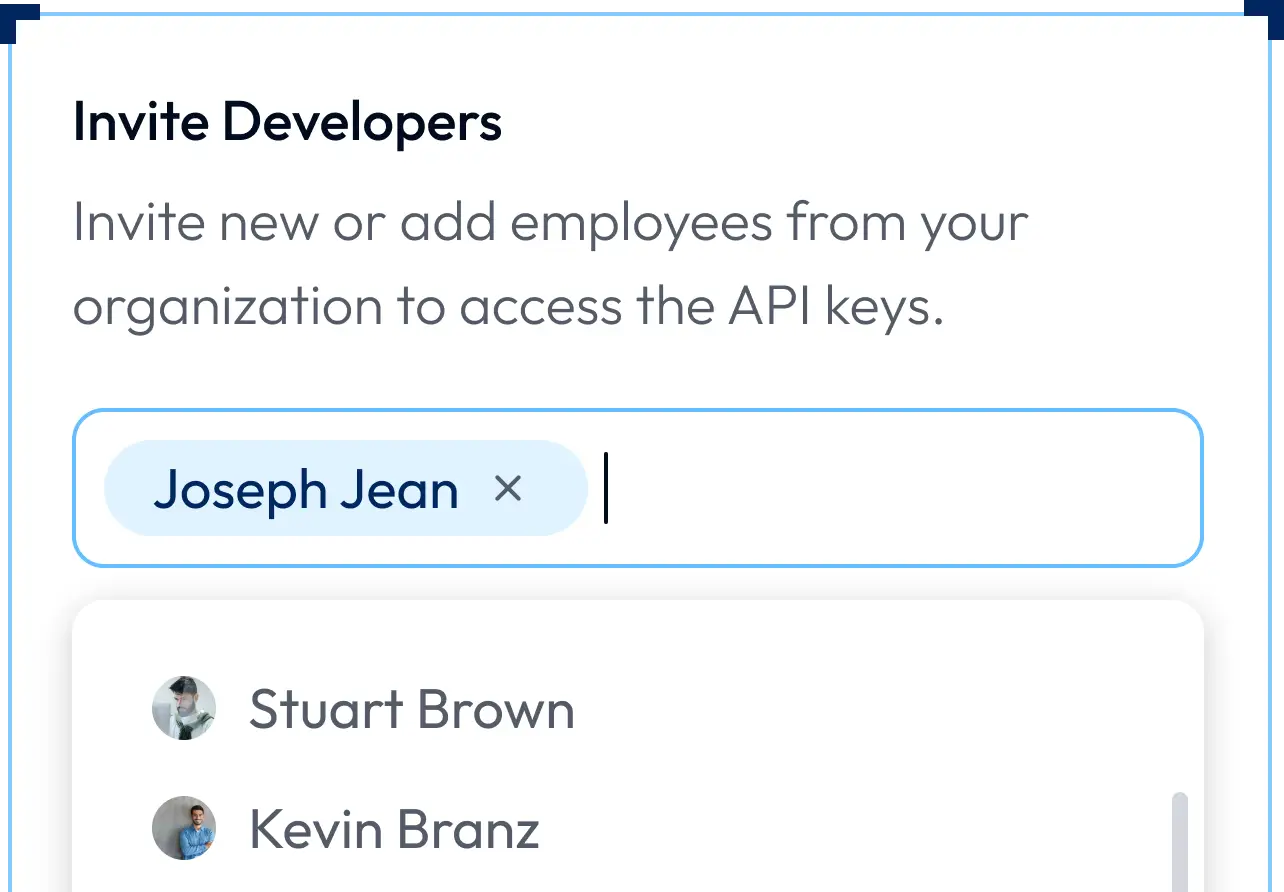Click the Invite Developers heading

click(288, 123)
